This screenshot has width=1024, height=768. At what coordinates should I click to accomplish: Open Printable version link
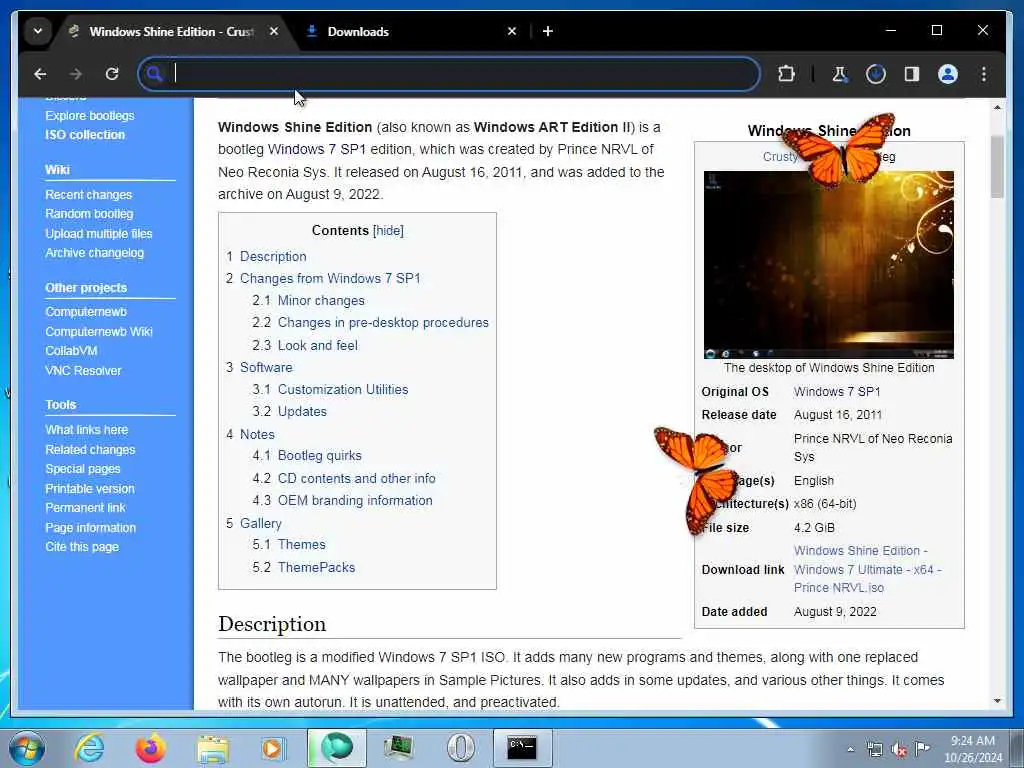click(x=89, y=488)
